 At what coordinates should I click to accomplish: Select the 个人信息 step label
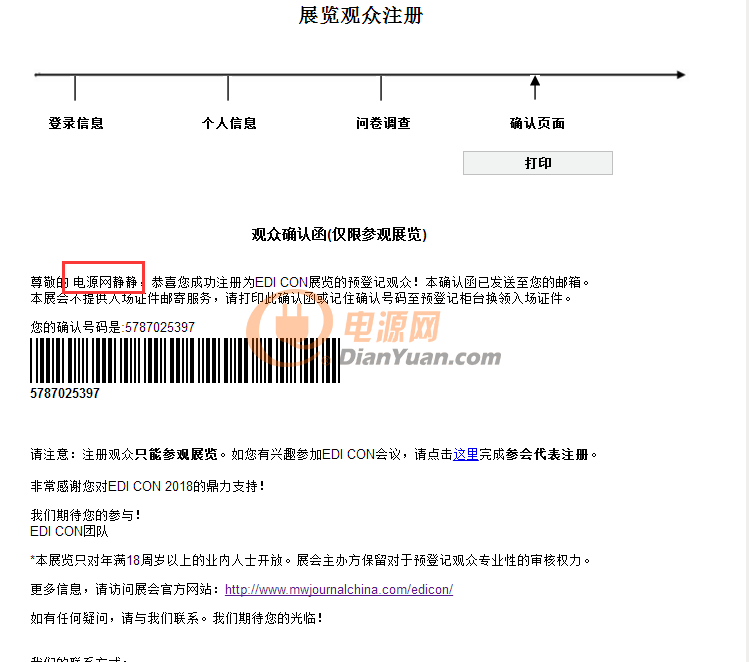tap(229, 123)
